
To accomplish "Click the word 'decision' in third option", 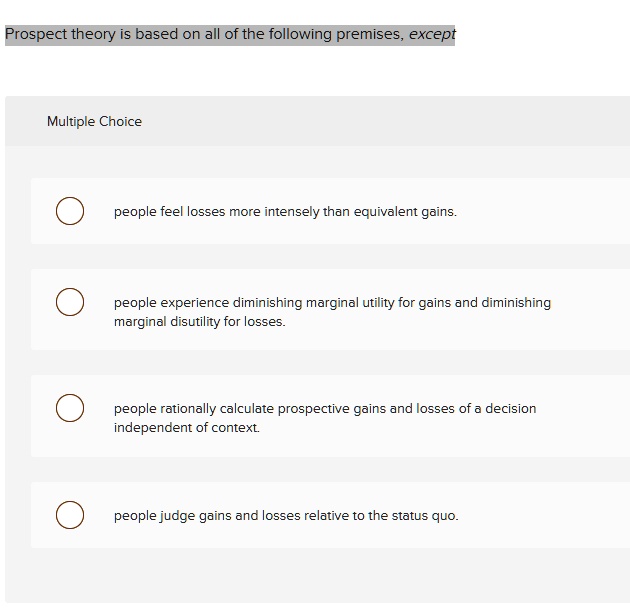I will pos(511,408).
